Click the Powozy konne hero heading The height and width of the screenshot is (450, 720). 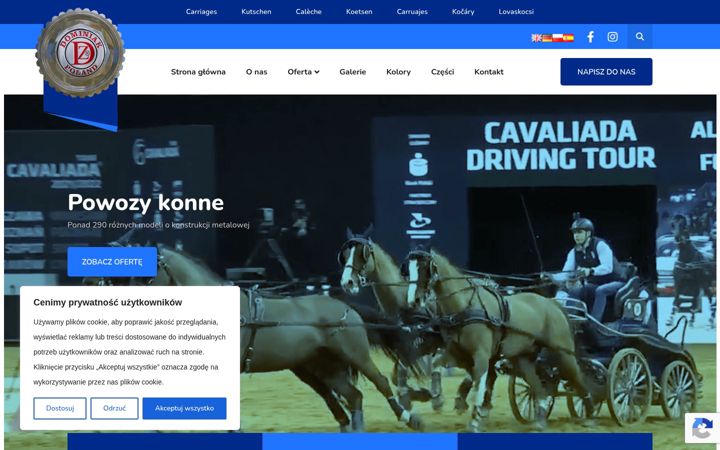(146, 202)
